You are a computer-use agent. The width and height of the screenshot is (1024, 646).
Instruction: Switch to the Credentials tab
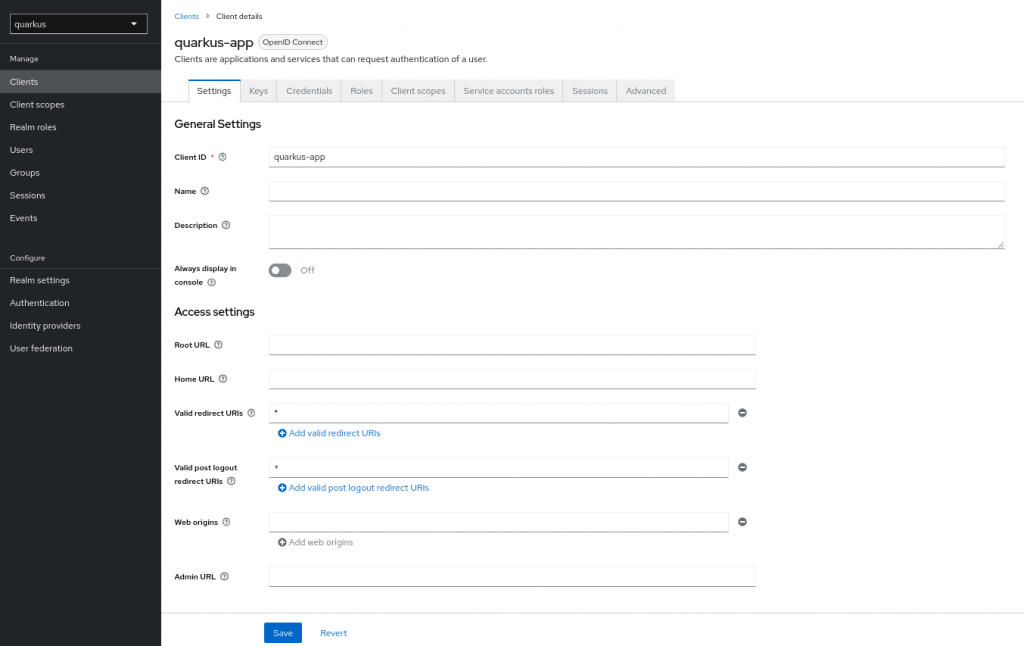coord(308,90)
